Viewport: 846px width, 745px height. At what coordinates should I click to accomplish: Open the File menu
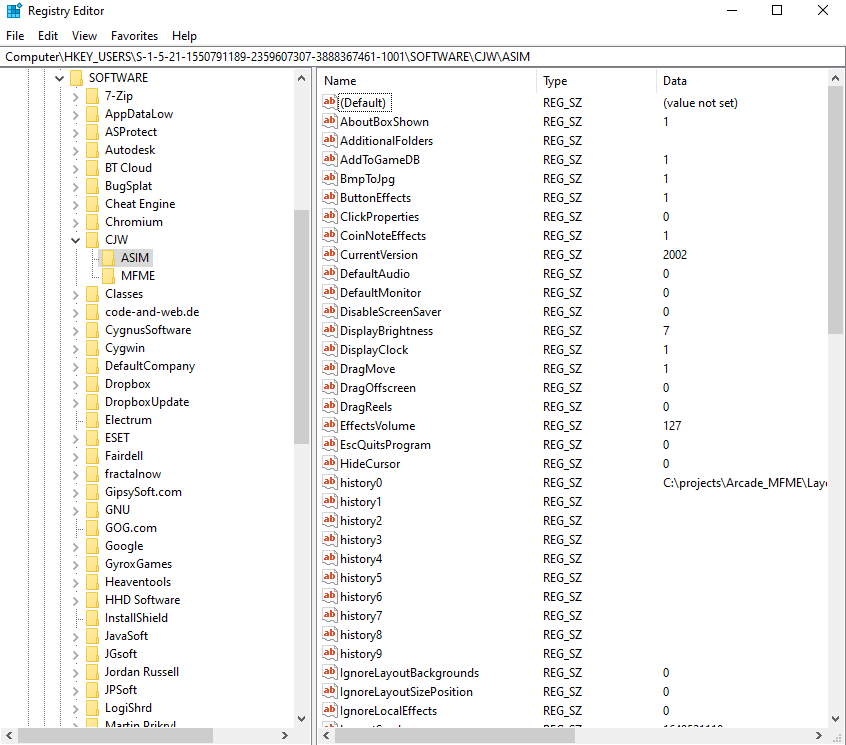tap(15, 36)
